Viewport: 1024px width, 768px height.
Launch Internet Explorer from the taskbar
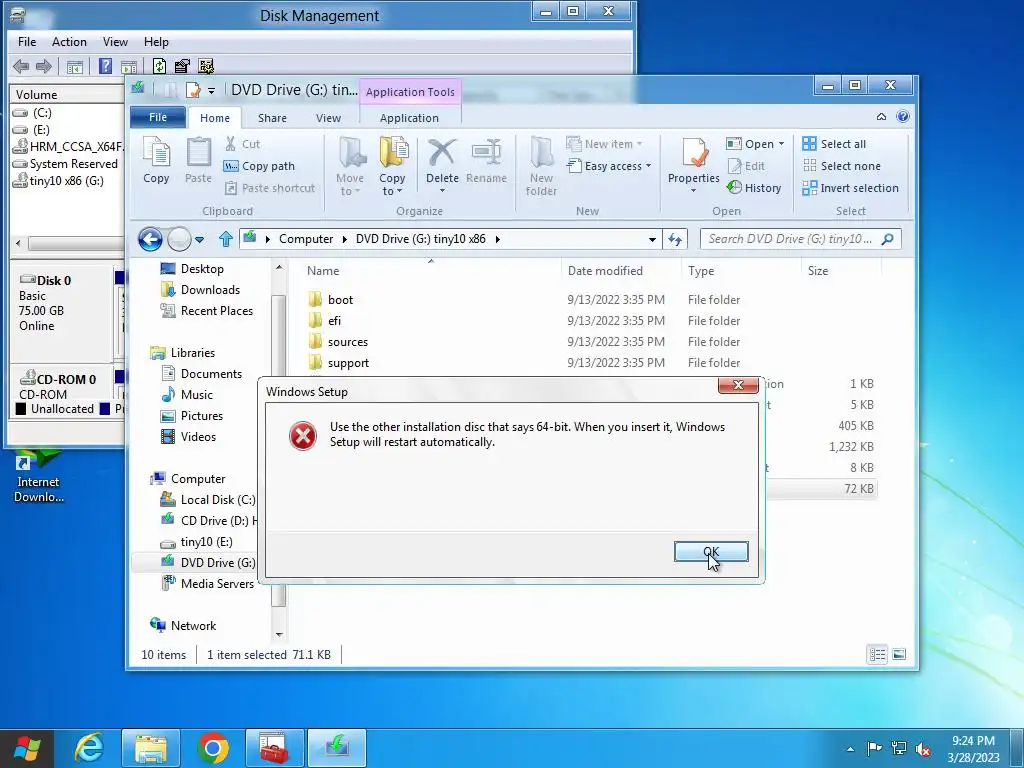[89, 748]
